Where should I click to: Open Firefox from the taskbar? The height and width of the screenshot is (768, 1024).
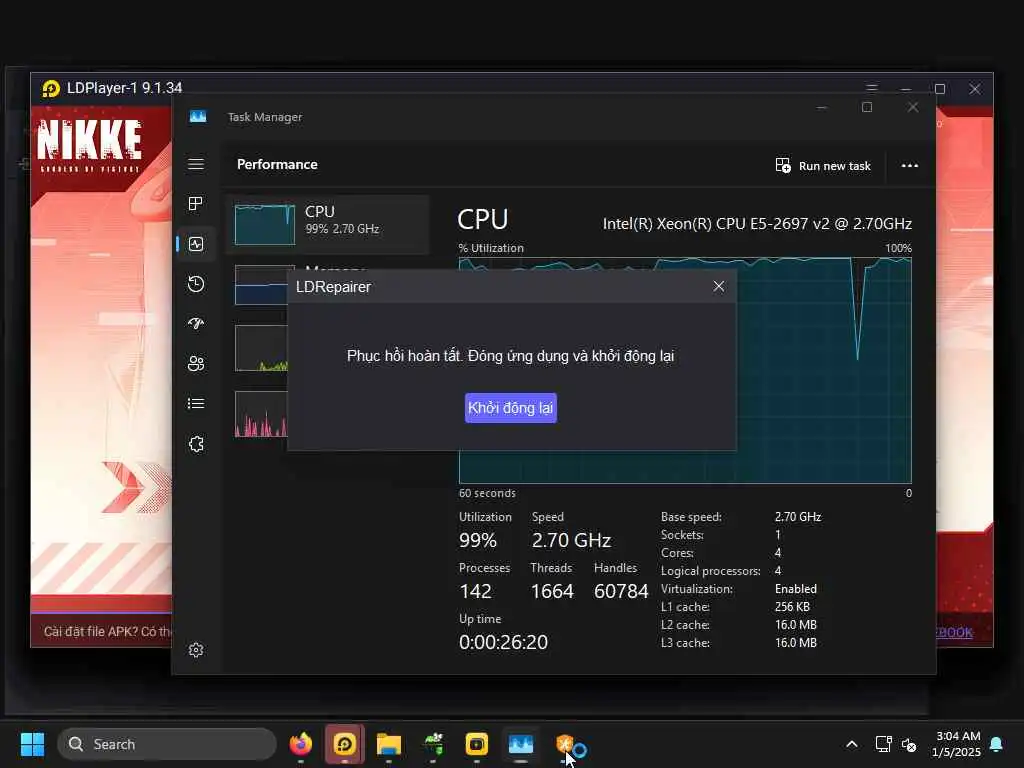[301, 744]
